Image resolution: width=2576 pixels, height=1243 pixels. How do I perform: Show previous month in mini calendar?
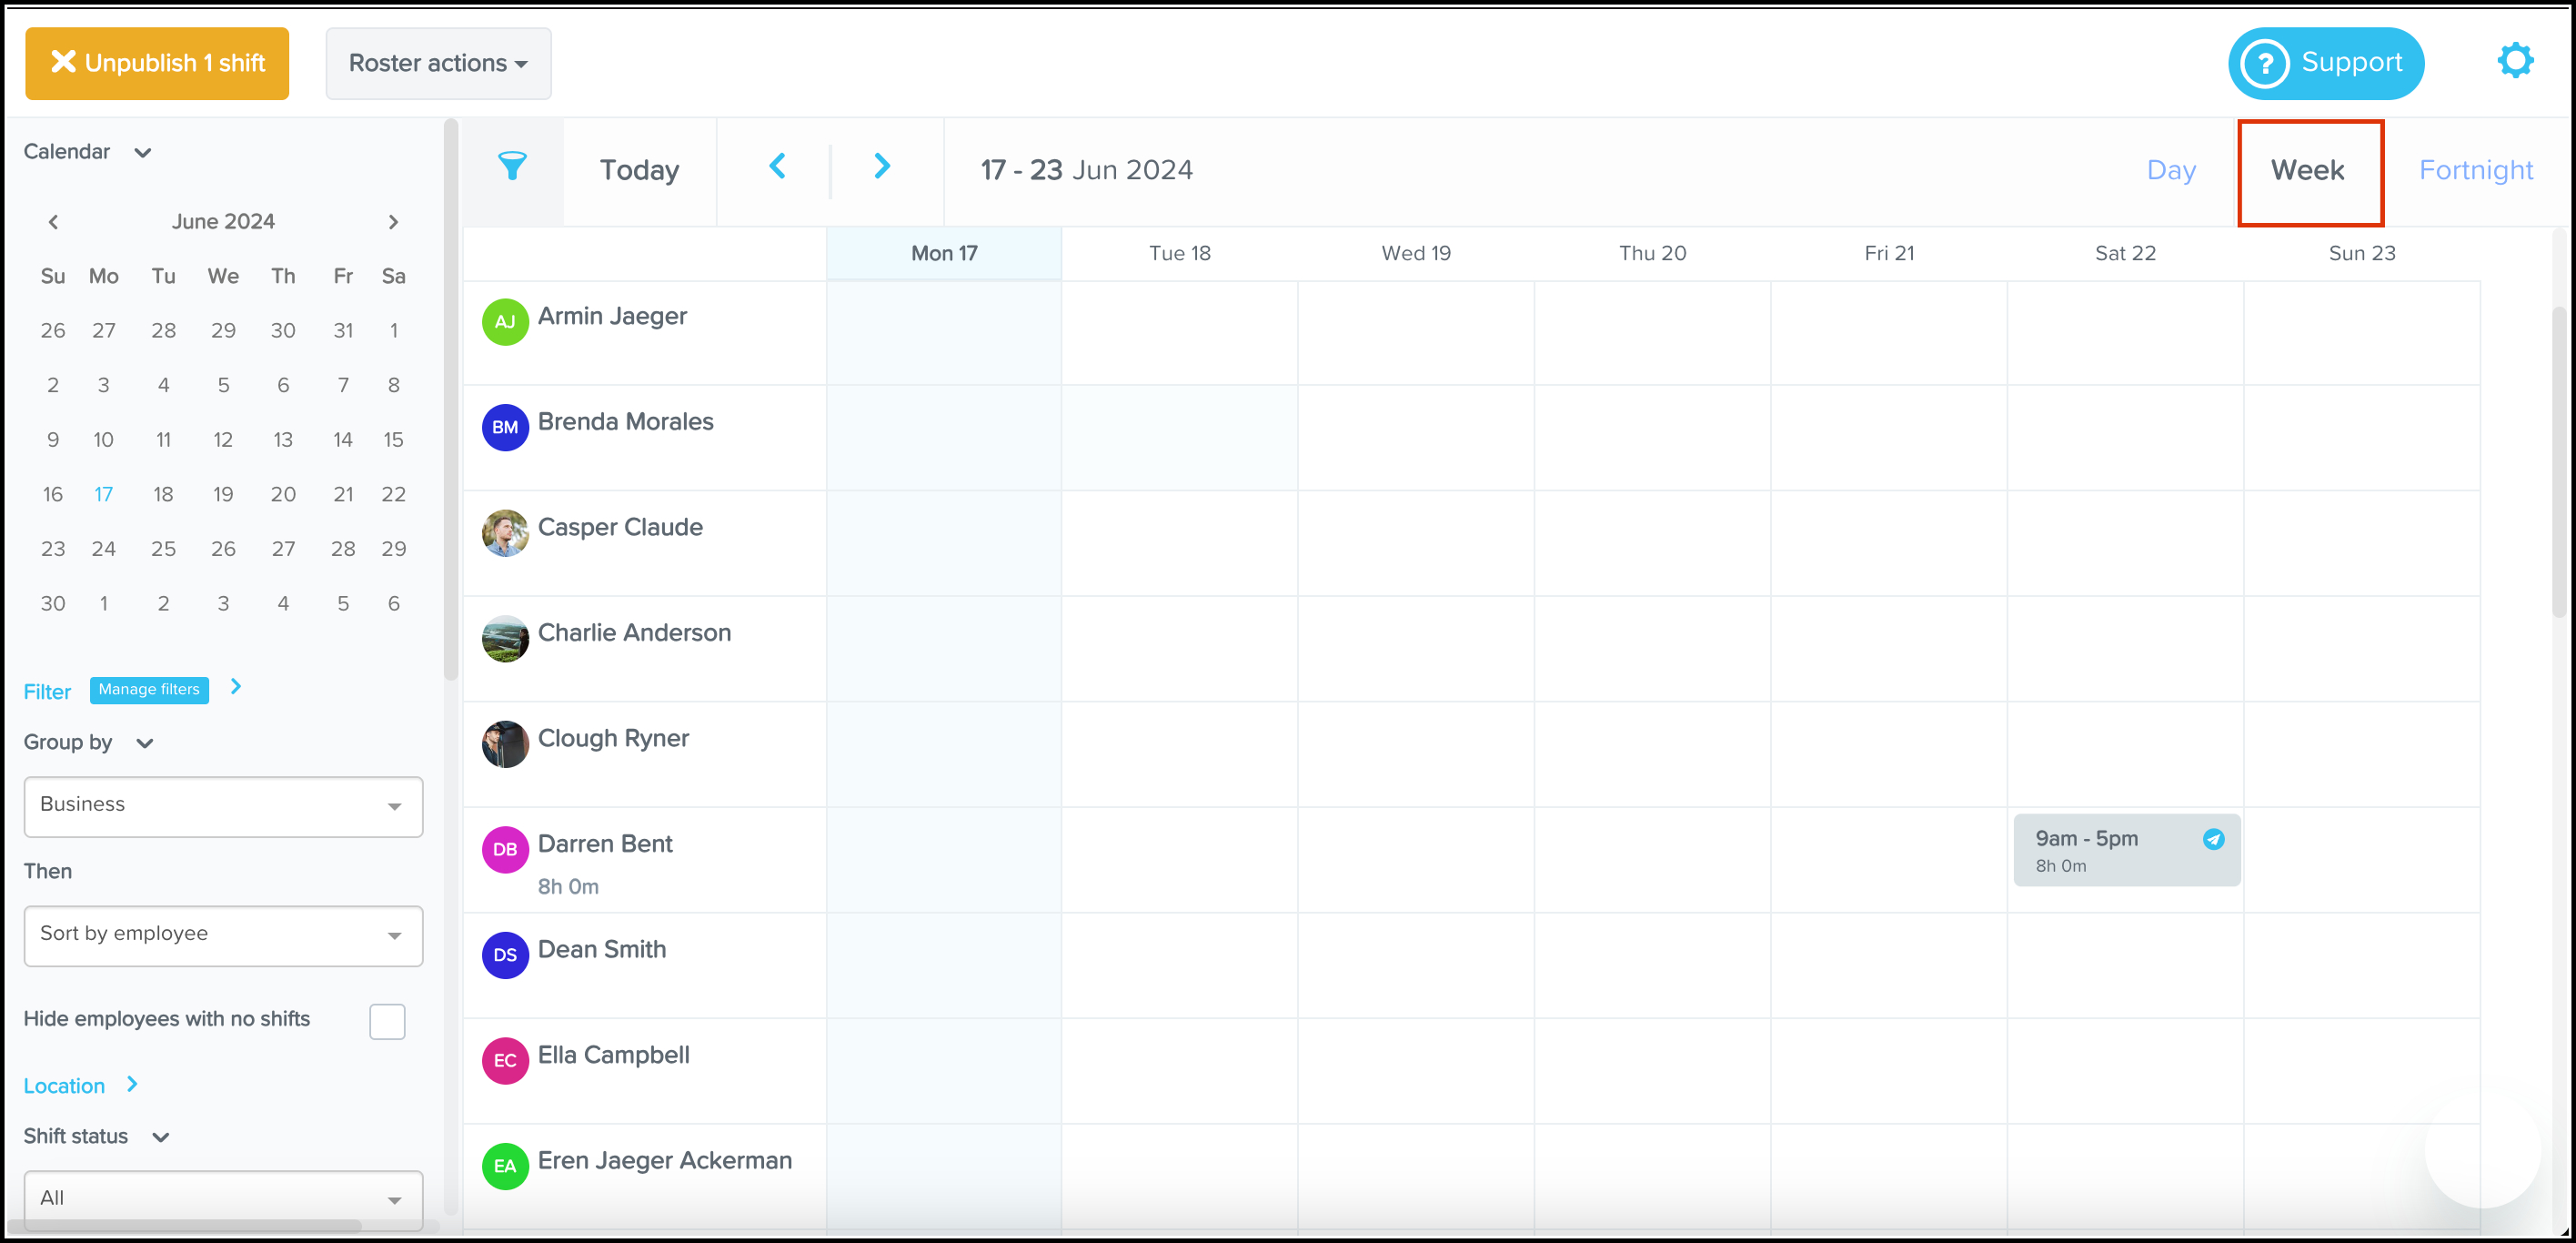point(53,222)
